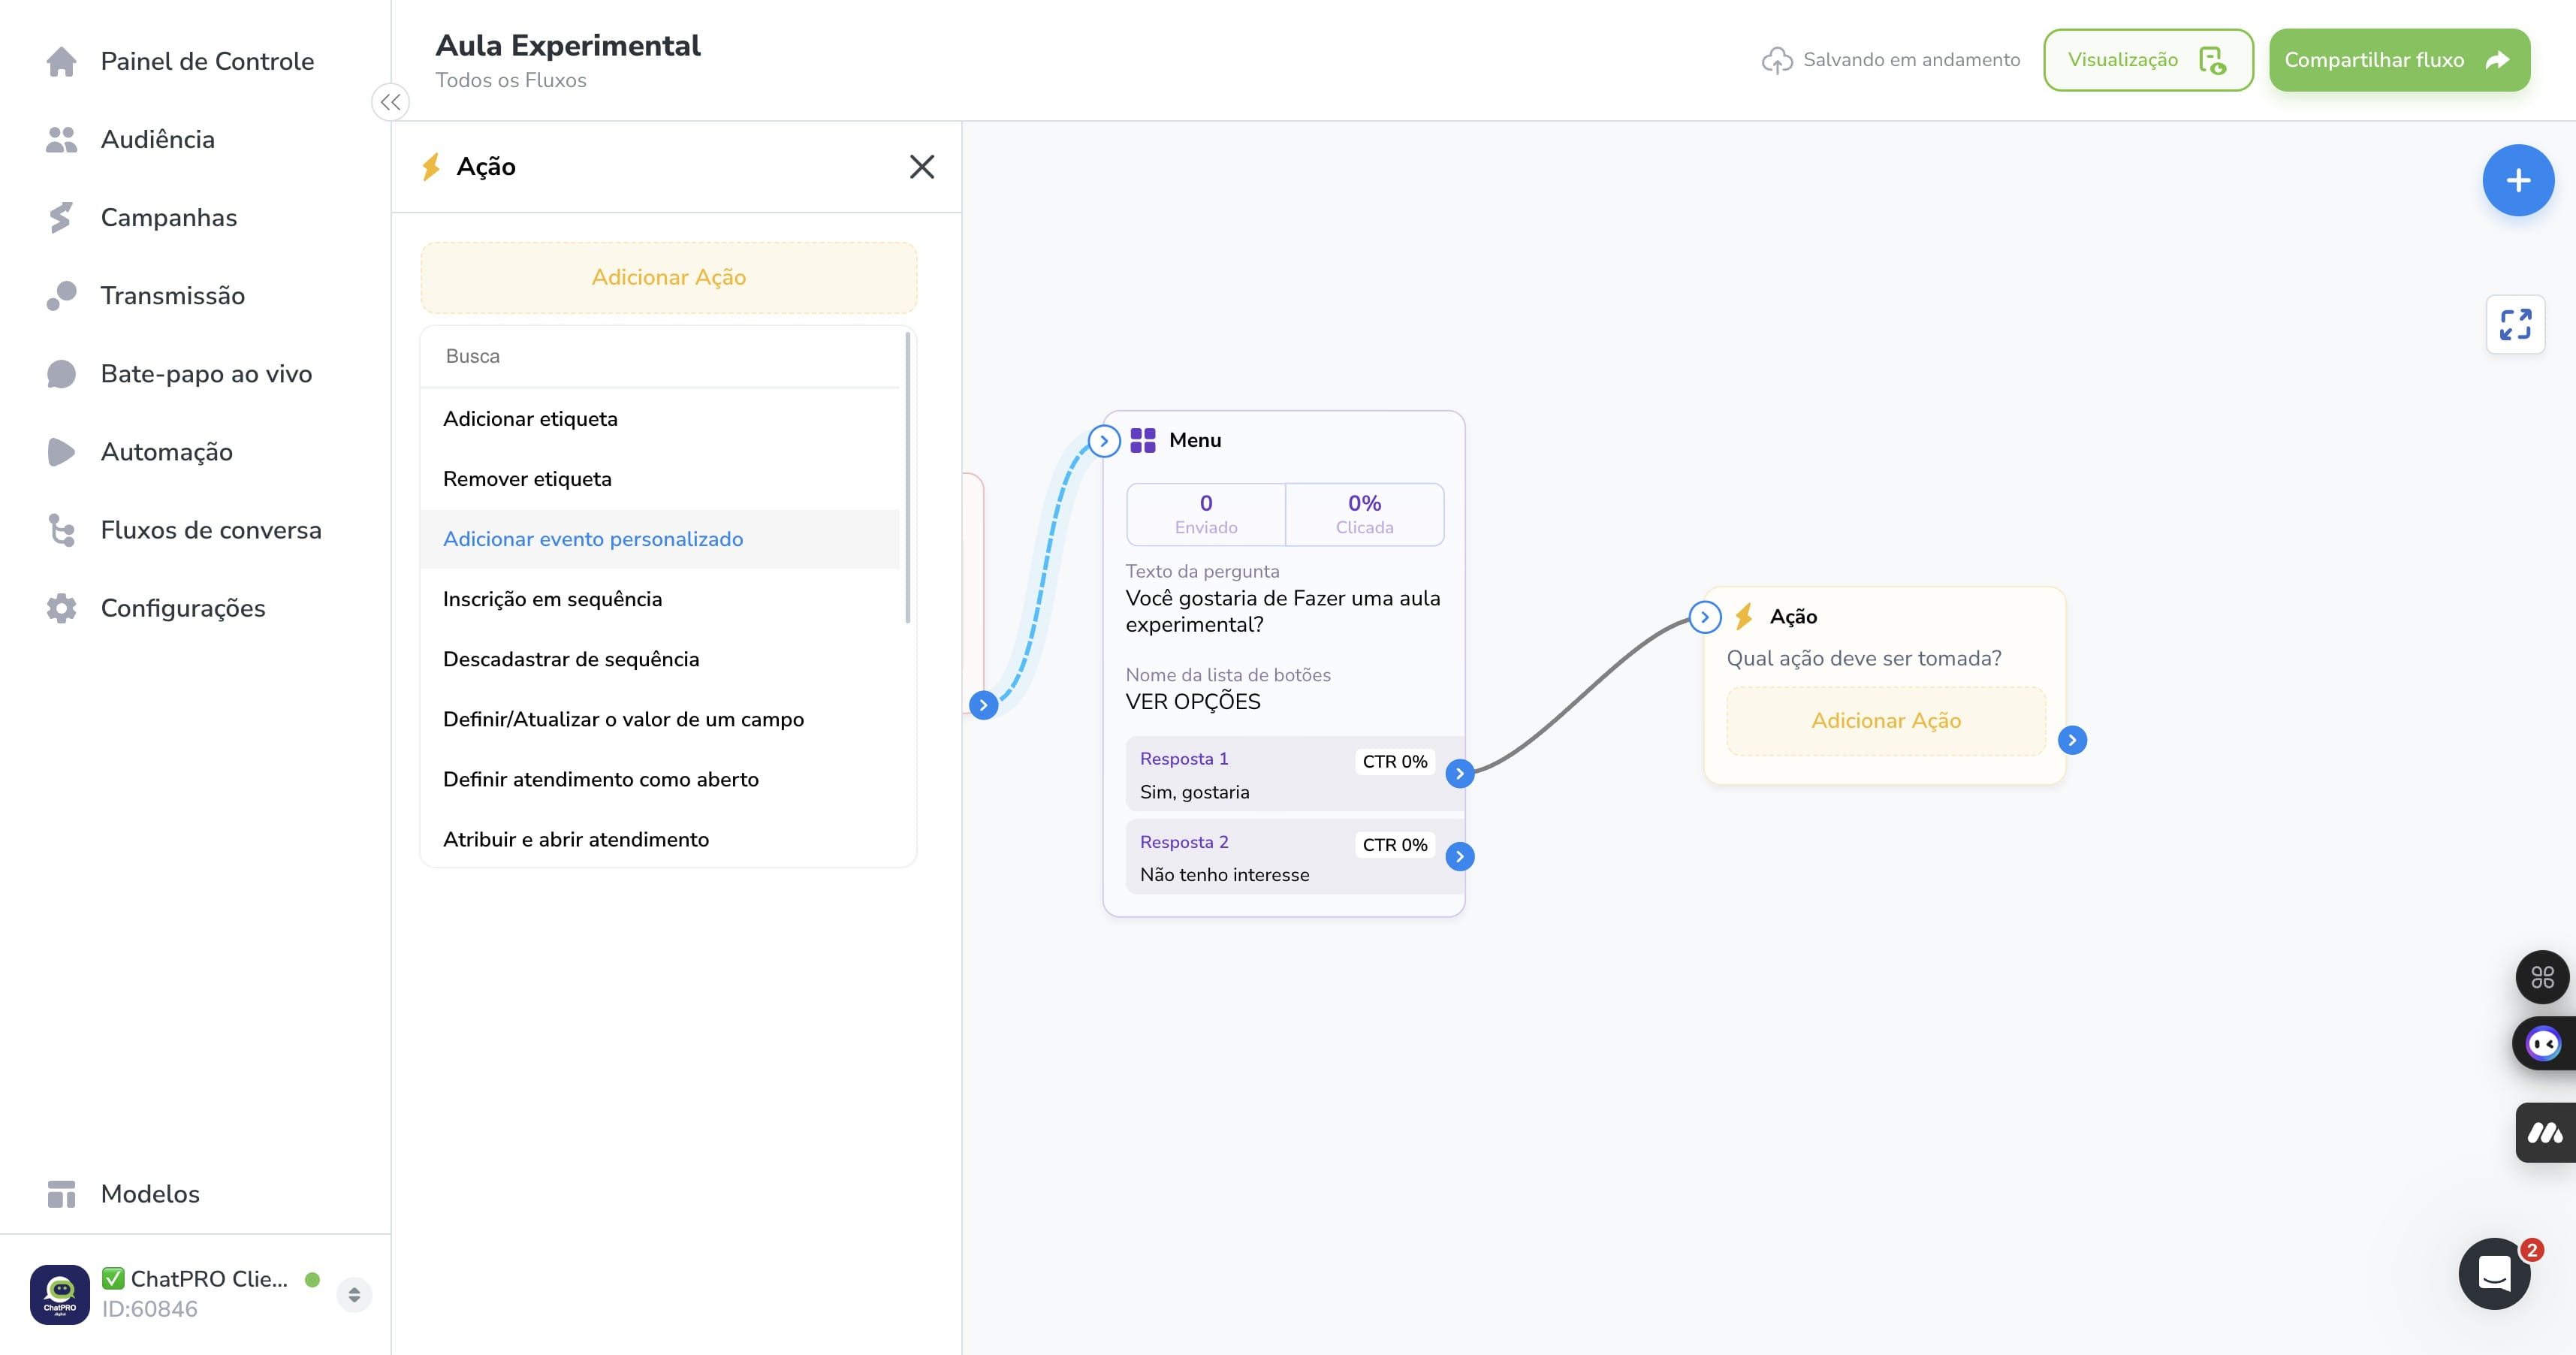Select Adicionar etiqueta action
The height and width of the screenshot is (1355, 2576).
(x=660, y=419)
